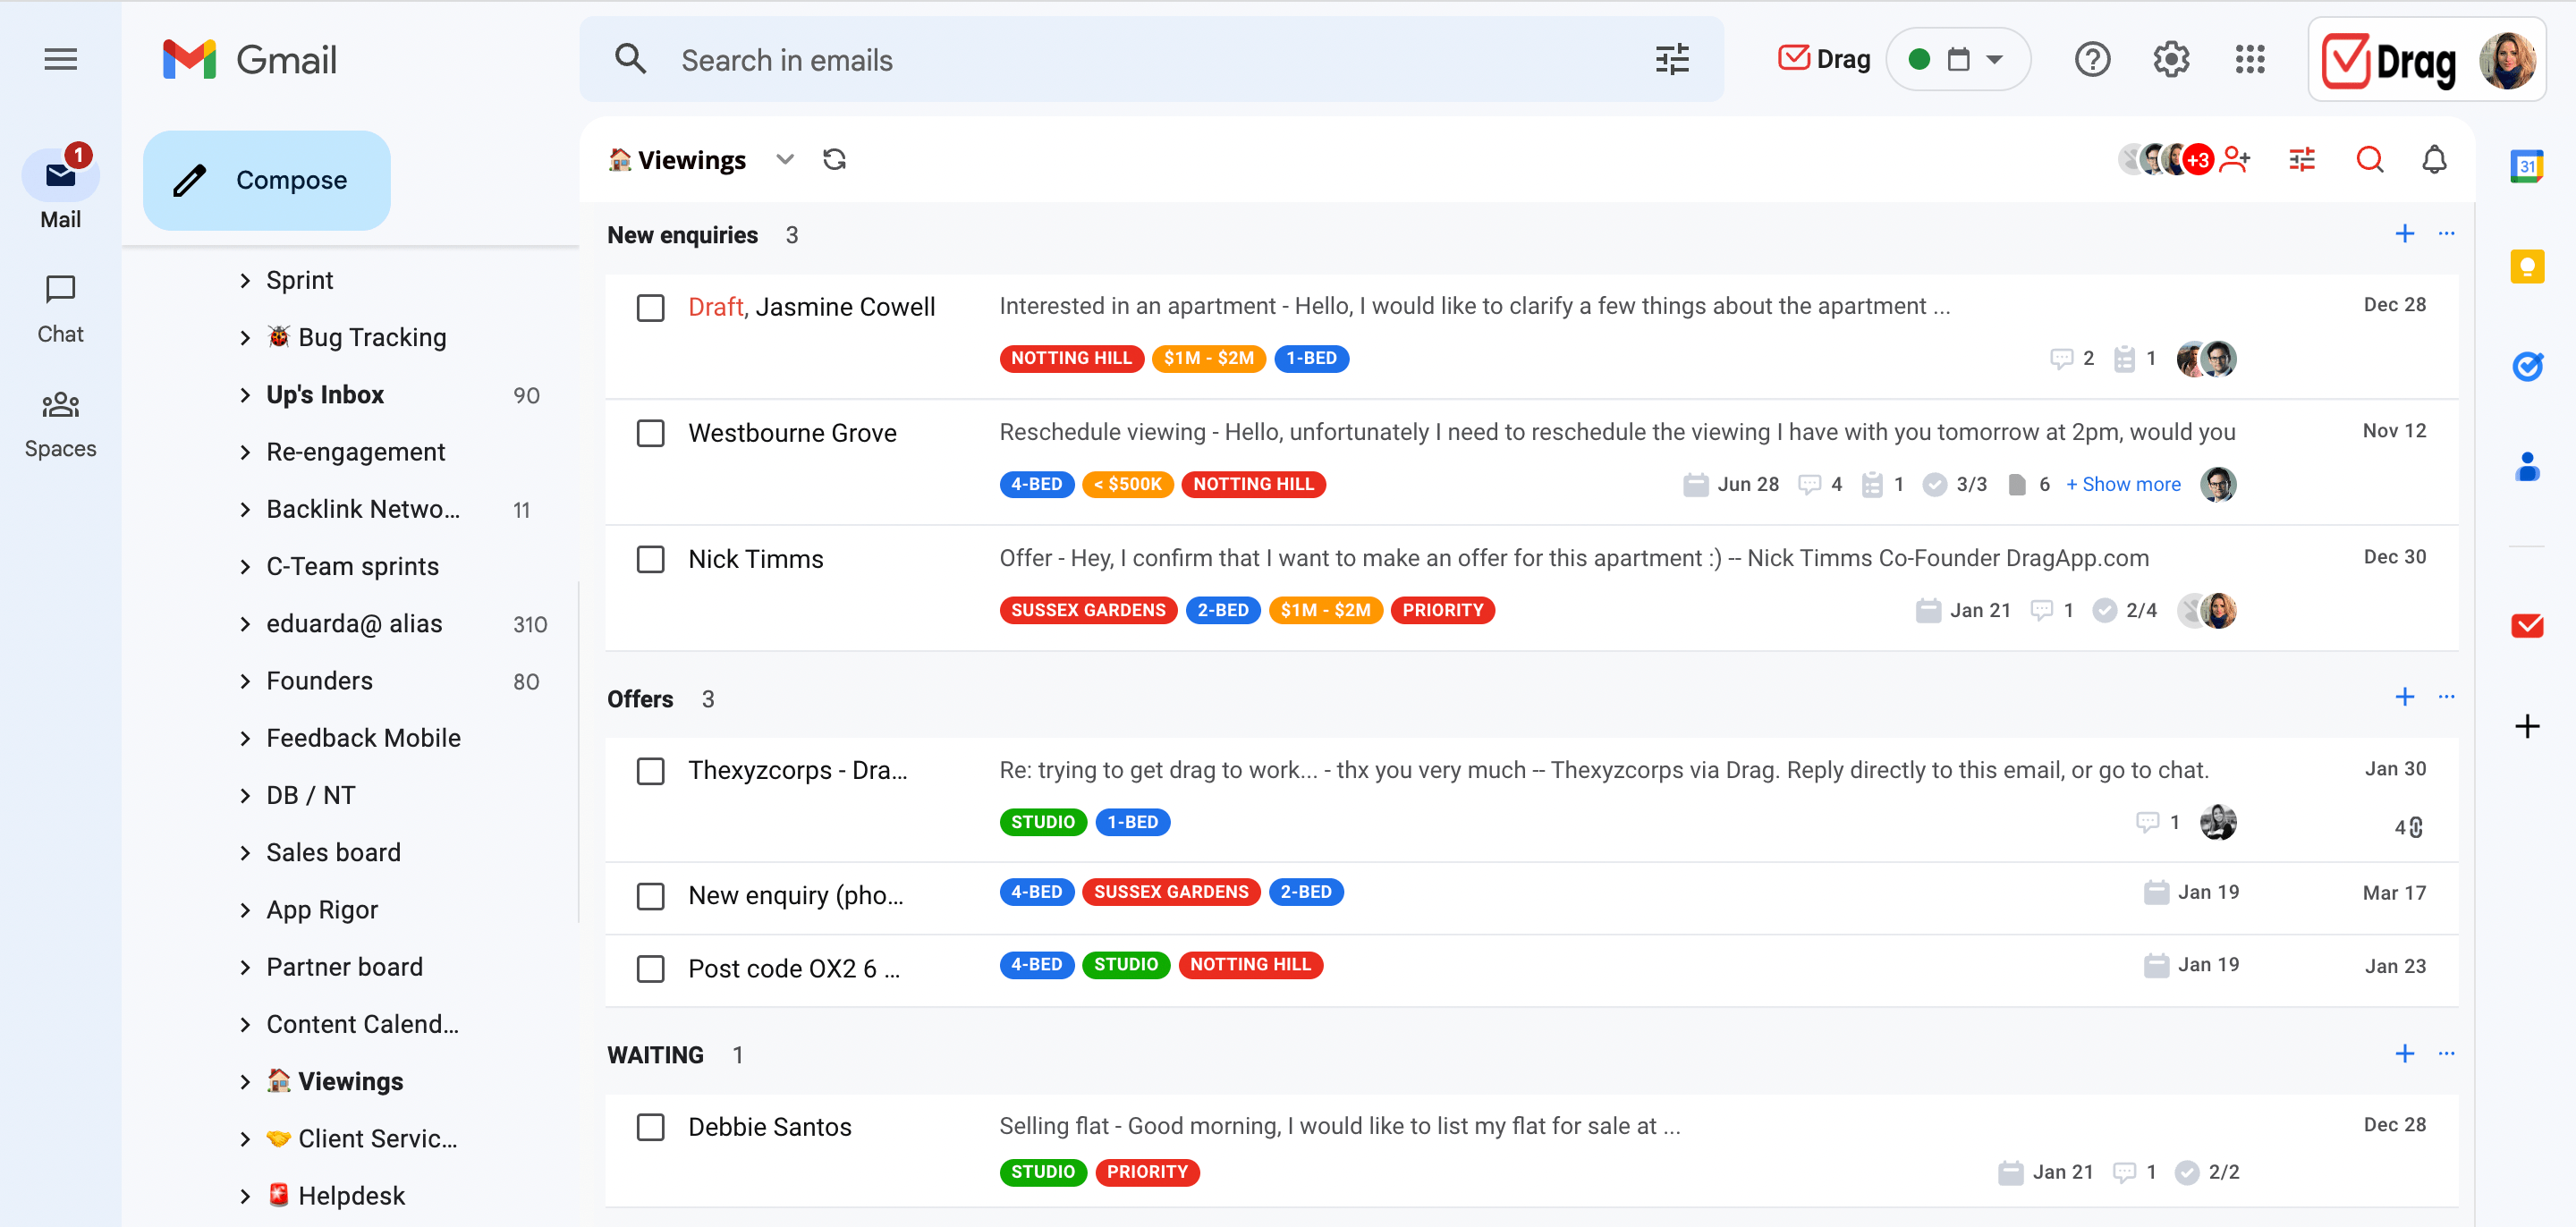Viewport: 2576px width, 1227px height.
Task: Click the Drag toggle button in header
Action: [x=1824, y=60]
